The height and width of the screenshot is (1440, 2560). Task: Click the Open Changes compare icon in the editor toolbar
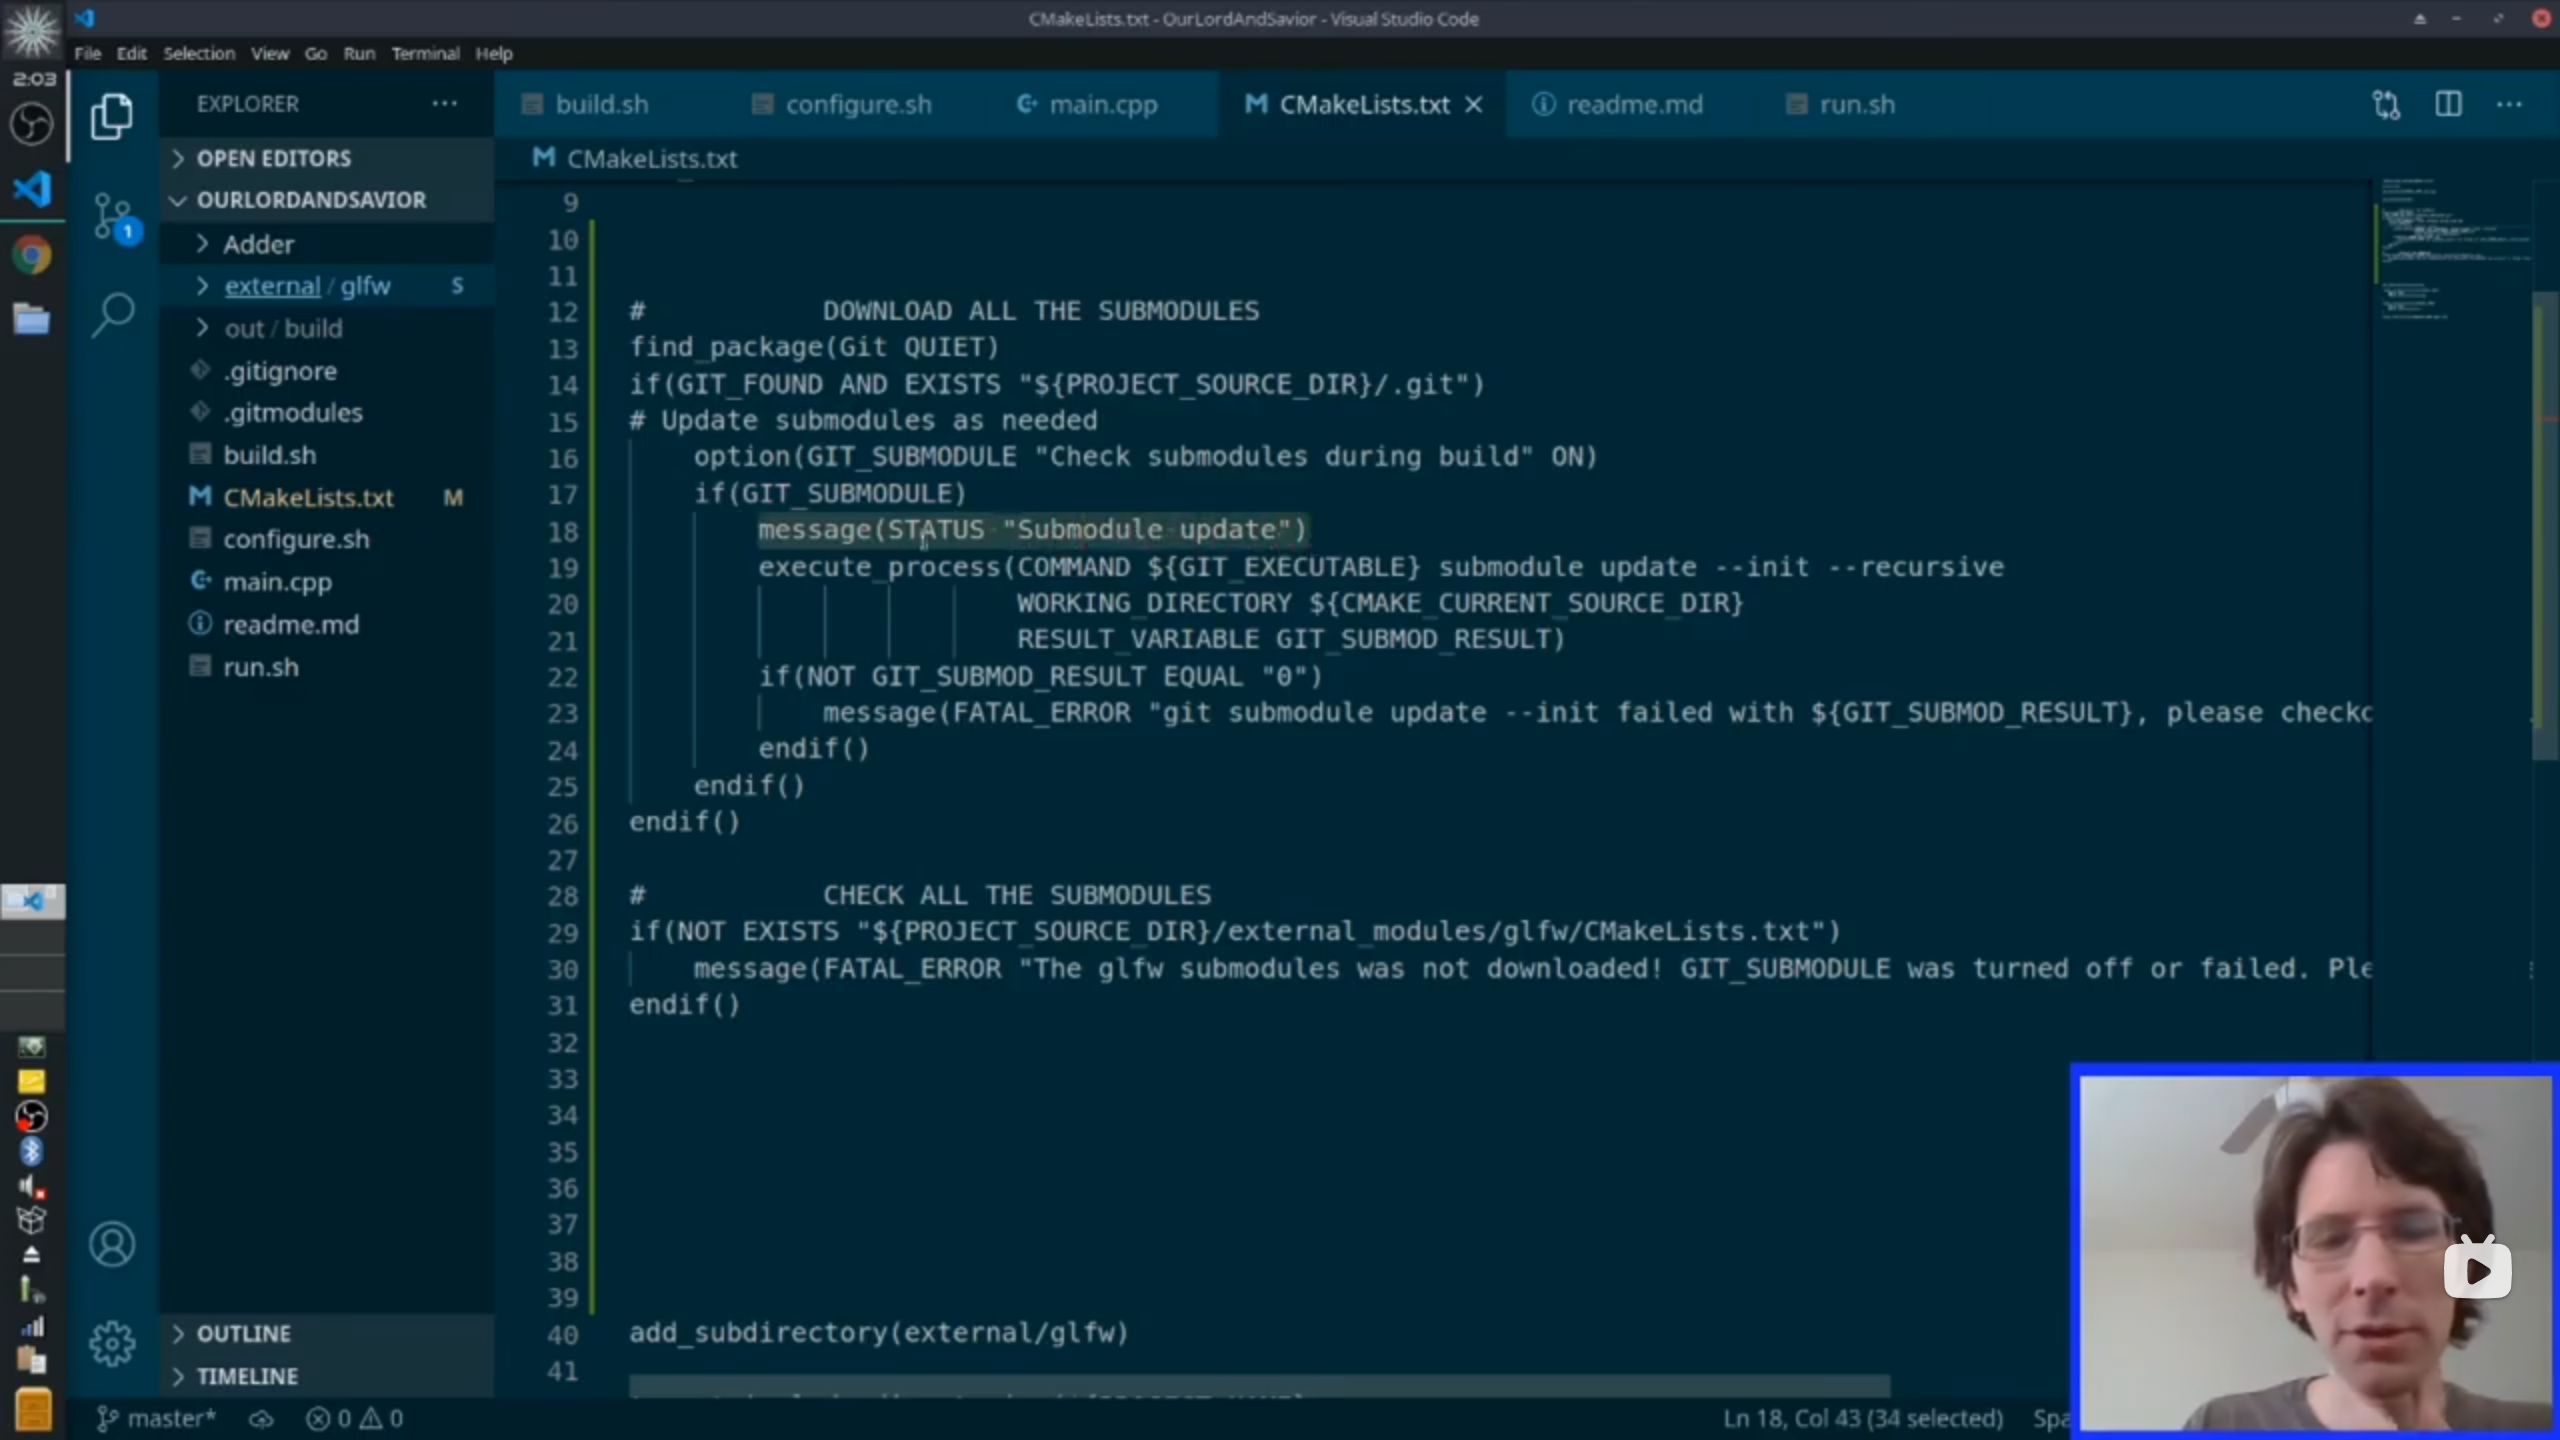(2386, 104)
